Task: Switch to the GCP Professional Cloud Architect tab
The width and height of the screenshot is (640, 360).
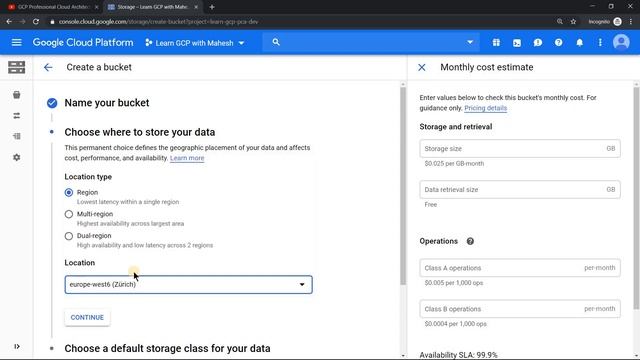Action: point(53,7)
